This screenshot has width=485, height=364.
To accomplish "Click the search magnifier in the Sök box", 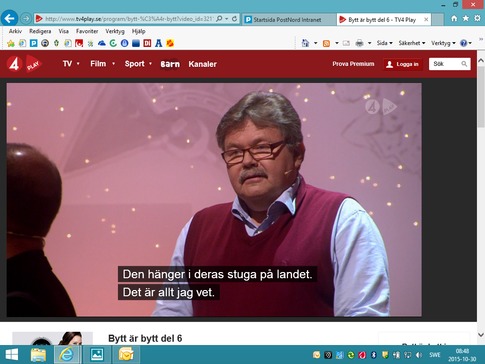I will coord(464,64).
